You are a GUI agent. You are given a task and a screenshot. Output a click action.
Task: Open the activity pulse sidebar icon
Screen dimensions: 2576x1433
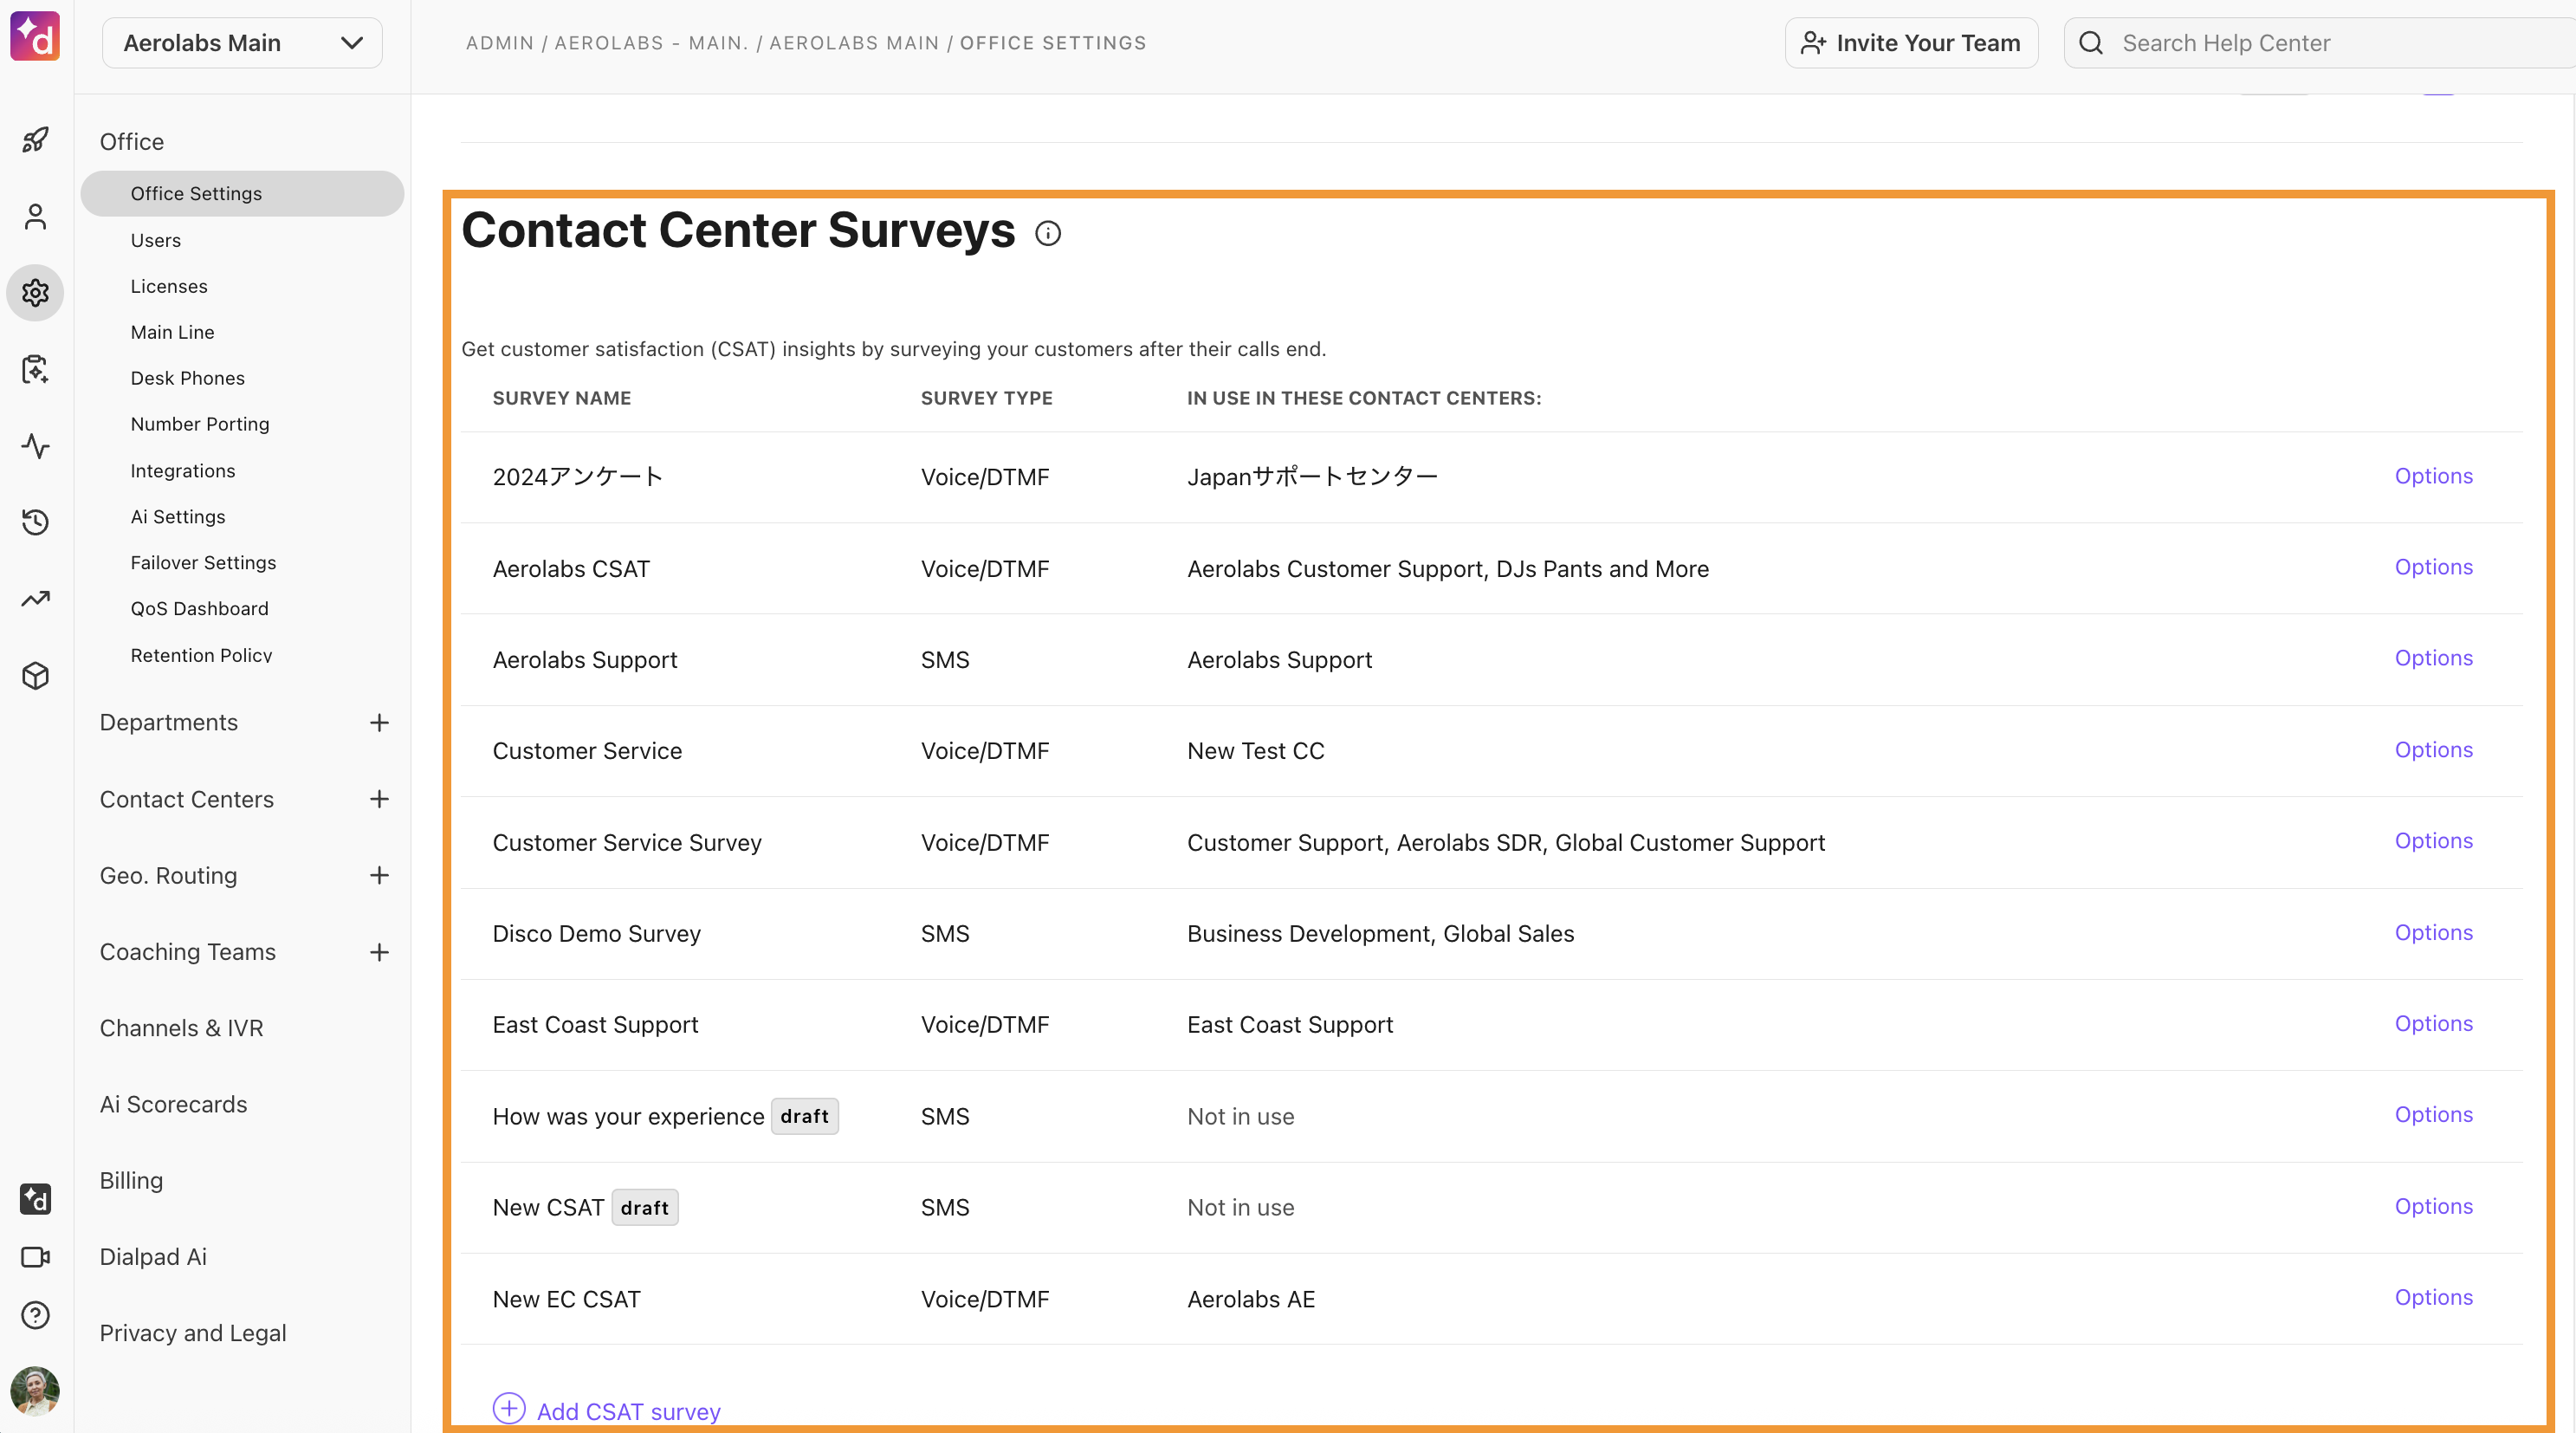pyautogui.click(x=35, y=446)
